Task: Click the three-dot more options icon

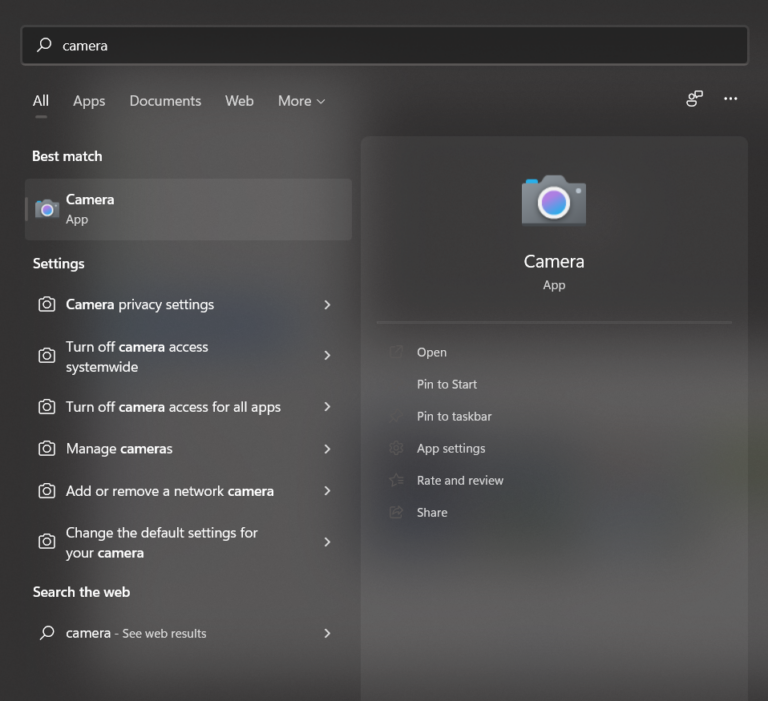Action: [730, 99]
